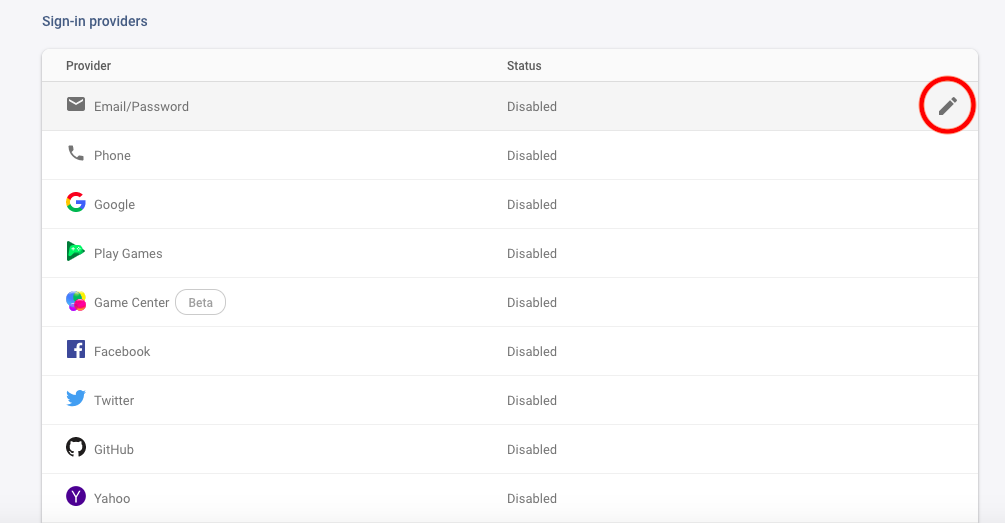Click the Game Center logo icon
1005x523 pixels.
pos(76,301)
